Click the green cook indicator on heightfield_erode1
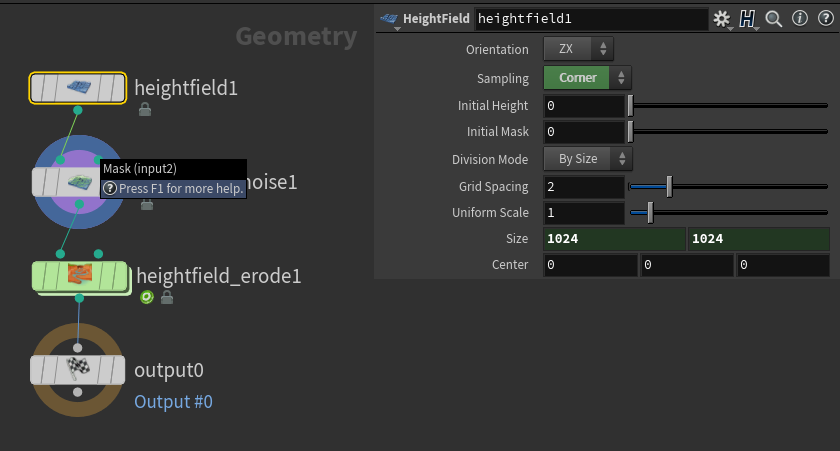The width and height of the screenshot is (840, 451). point(147,297)
